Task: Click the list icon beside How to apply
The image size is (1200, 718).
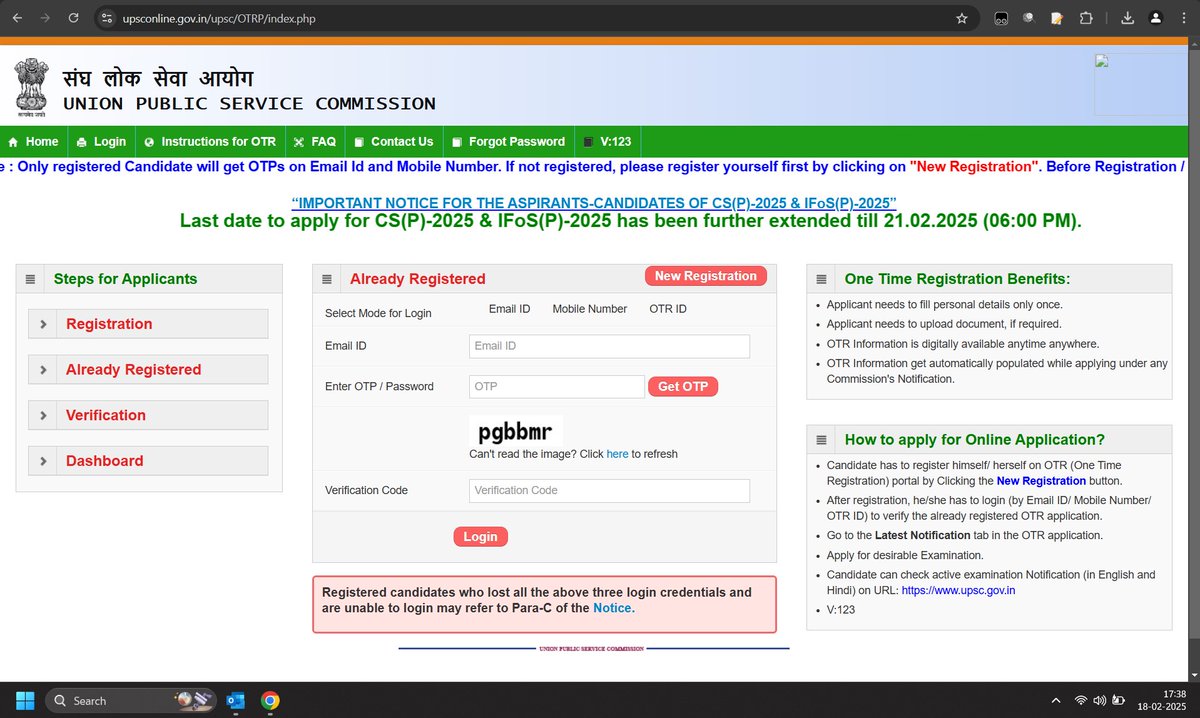Action: (x=821, y=440)
